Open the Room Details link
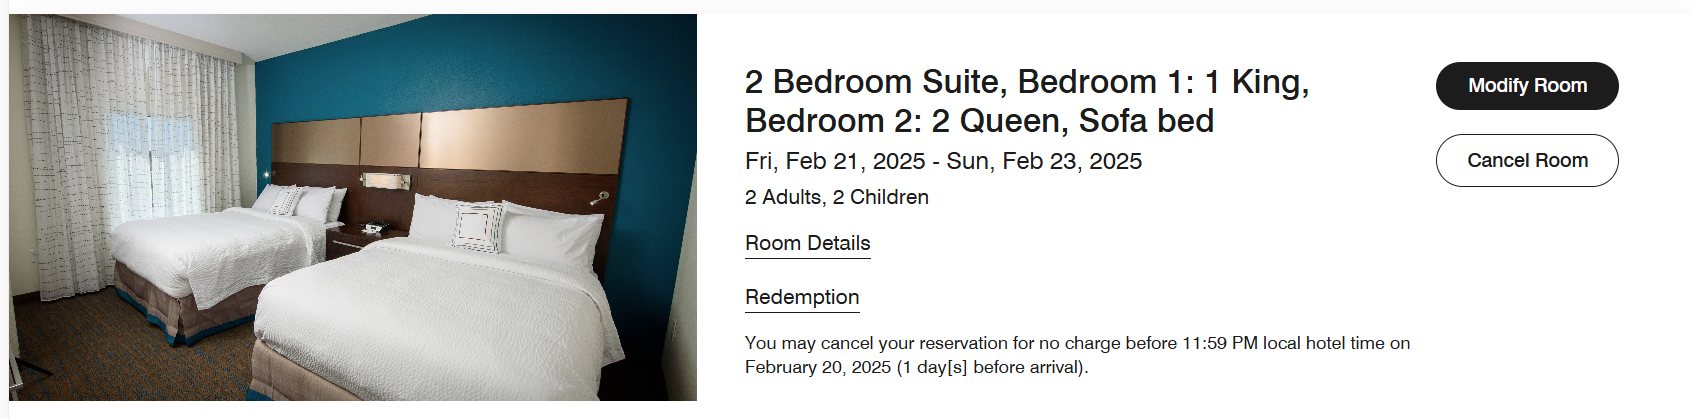 (x=807, y=243)
